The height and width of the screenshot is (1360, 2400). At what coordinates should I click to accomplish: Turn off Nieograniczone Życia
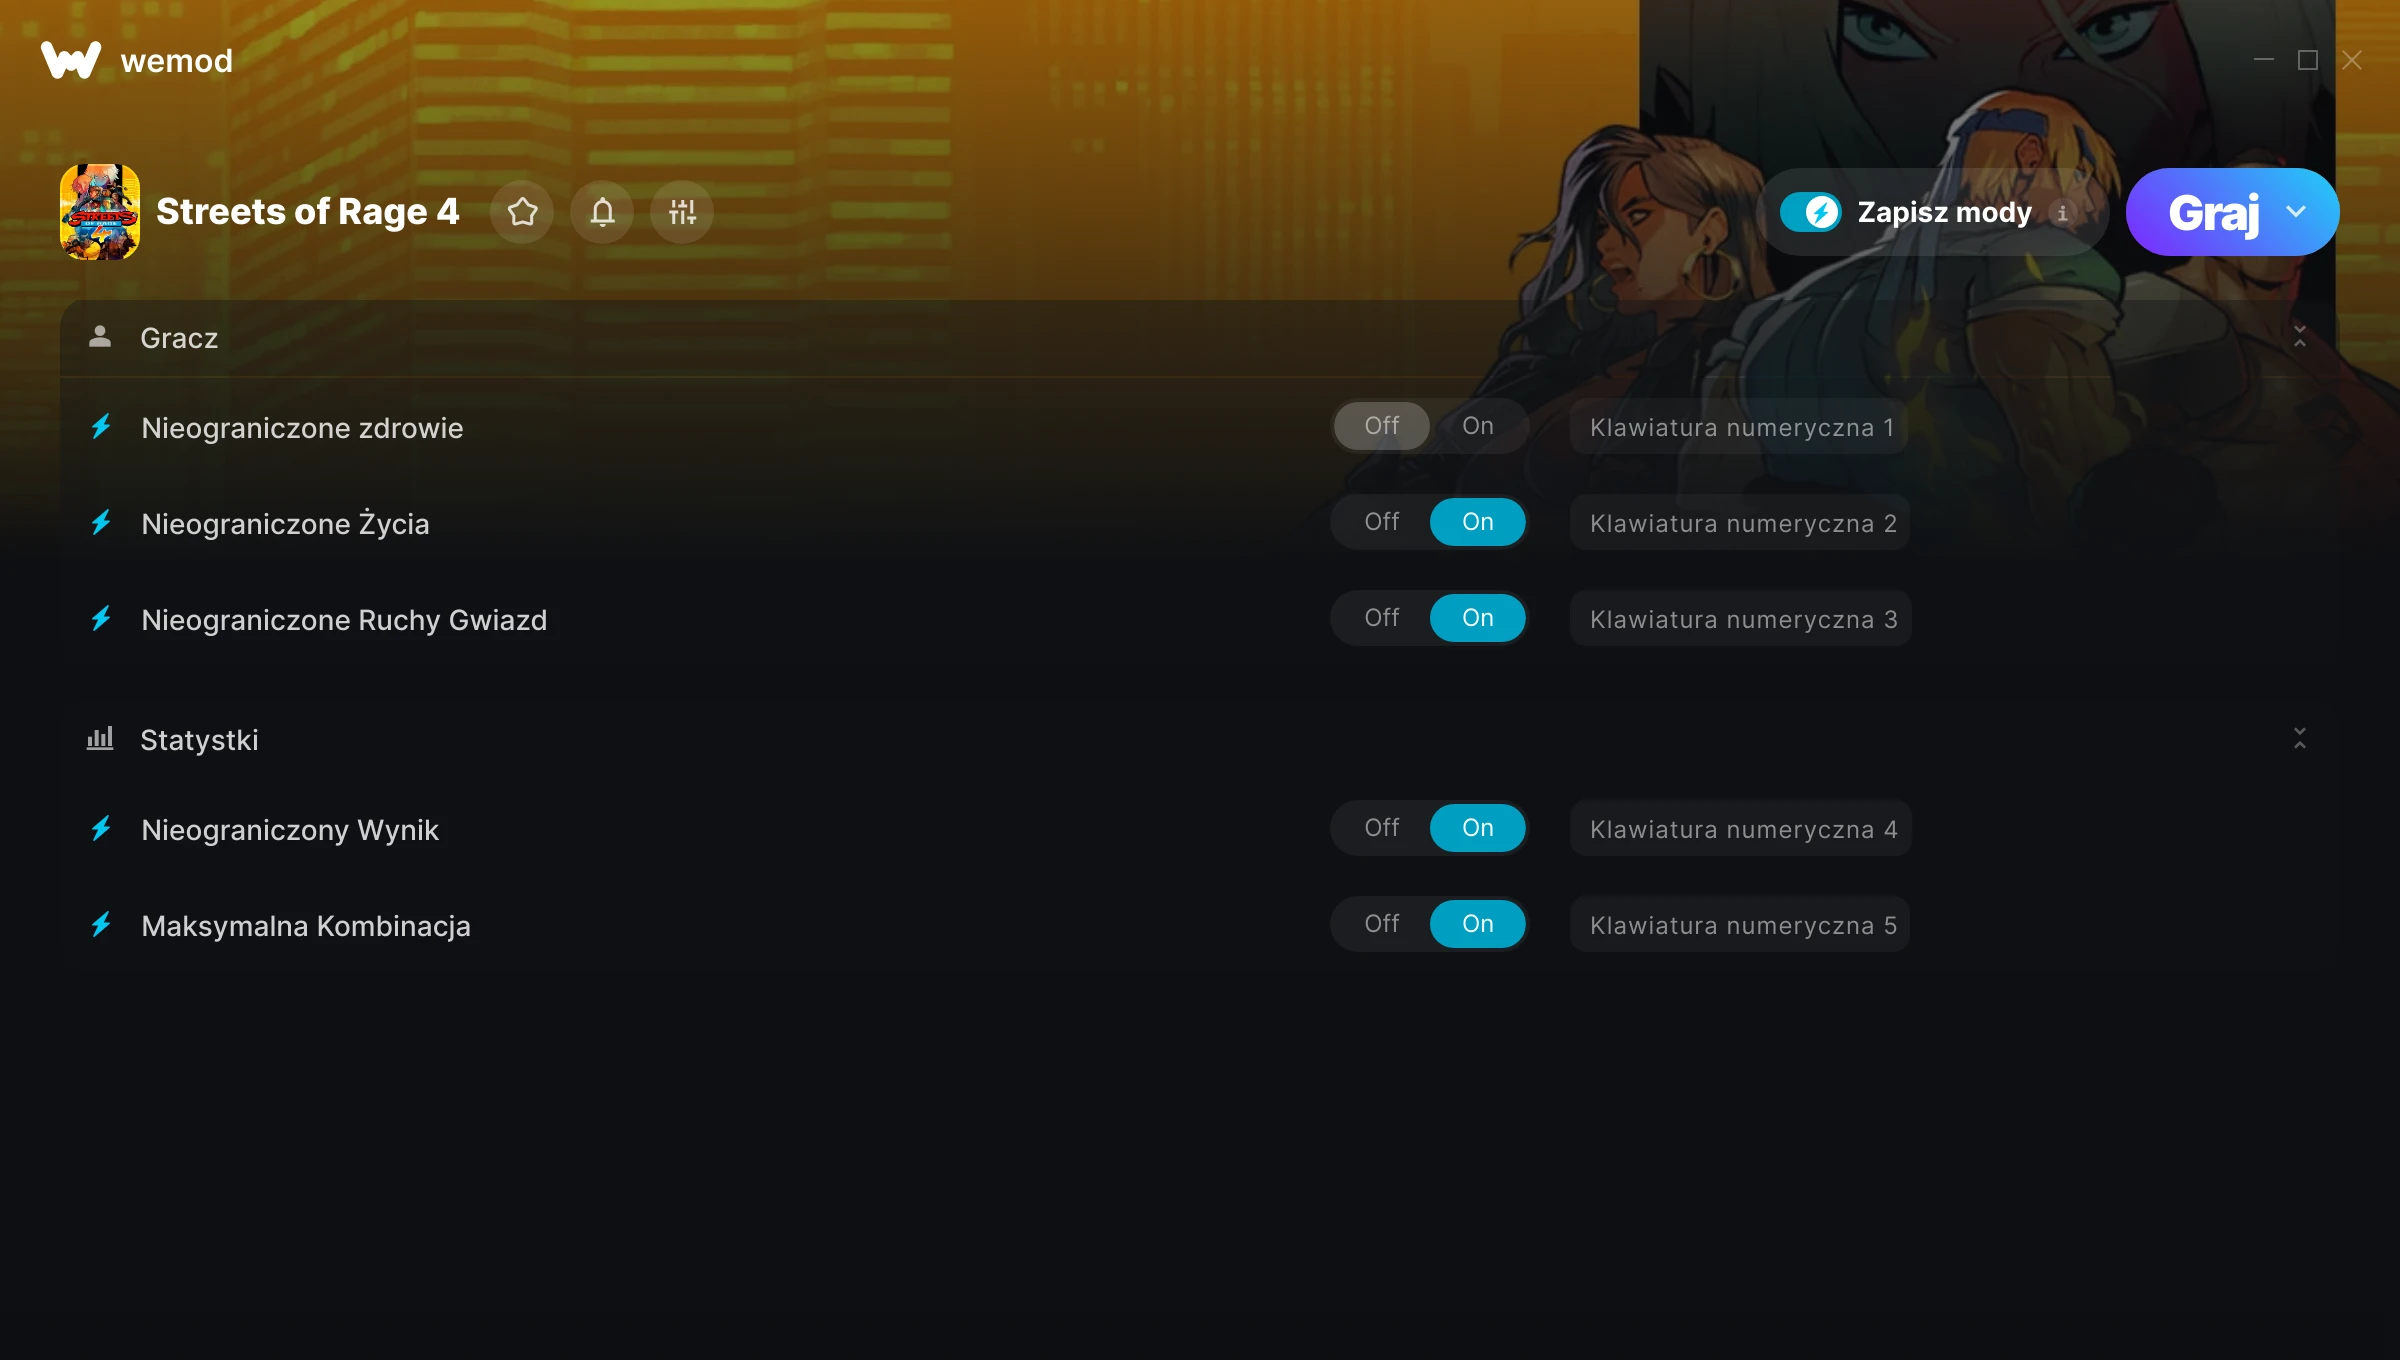(1382, 522)
